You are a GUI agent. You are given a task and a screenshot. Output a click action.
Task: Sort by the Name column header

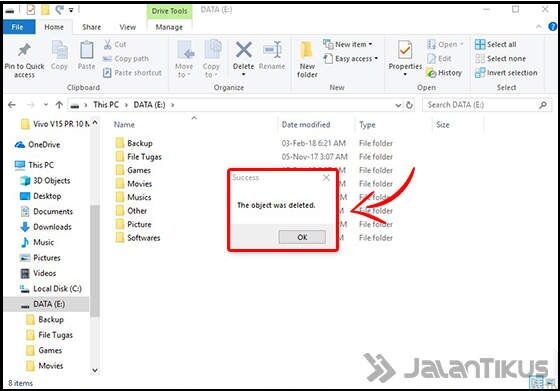tap(124, 125)
